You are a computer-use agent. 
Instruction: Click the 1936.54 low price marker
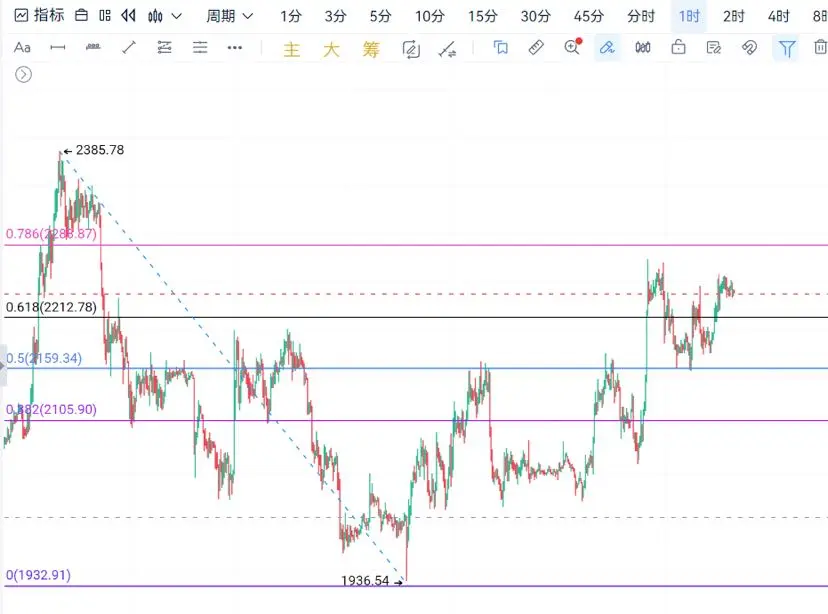[365, 581]
